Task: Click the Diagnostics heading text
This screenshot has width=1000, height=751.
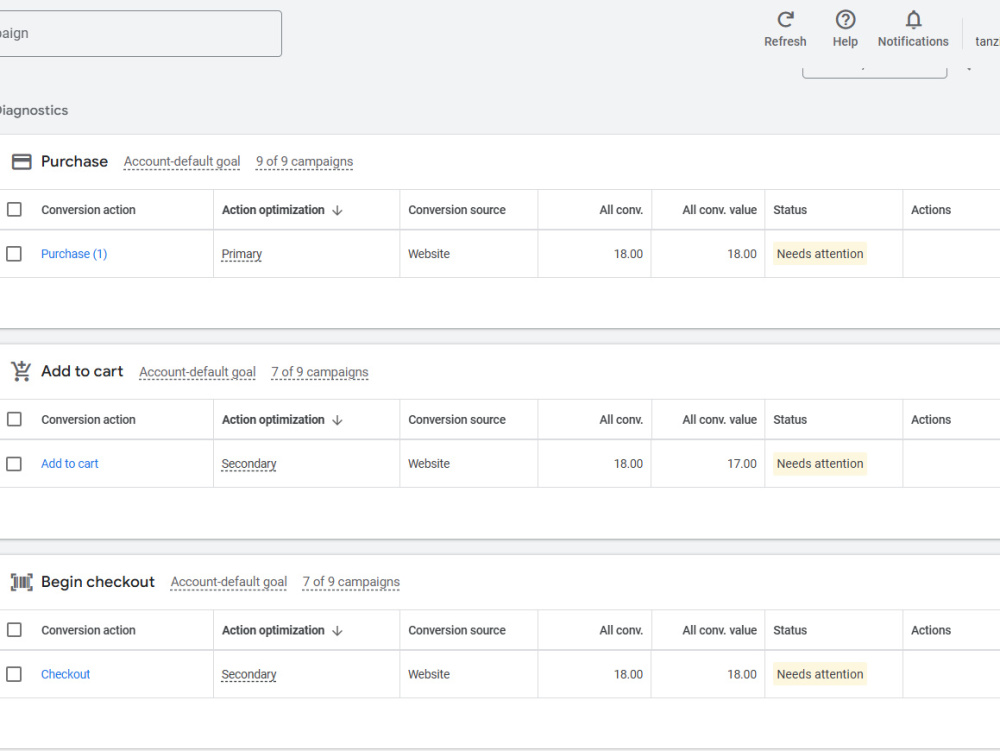Action: (x=33, y=110)
